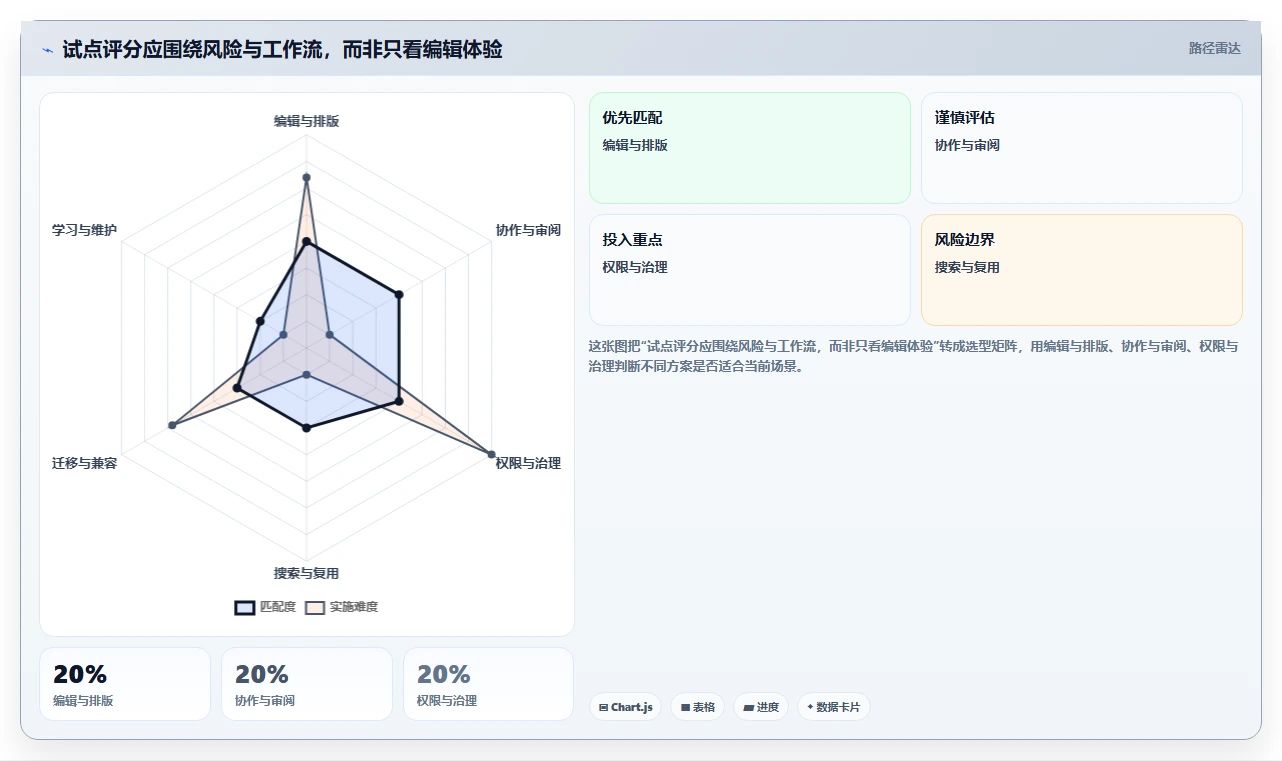Toggle the 匹配度 legend entry
This screenshot has height=761, width=1282.
pyautogui.click(x=265, y=607)
